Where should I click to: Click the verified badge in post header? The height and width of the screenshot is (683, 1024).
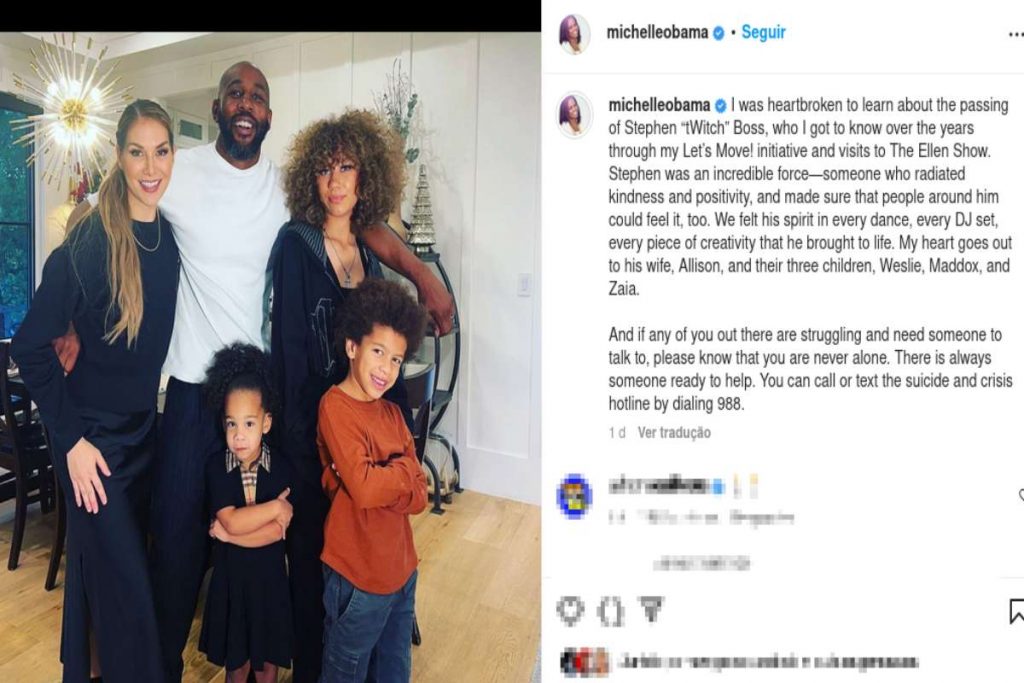(x=718, y=33)
